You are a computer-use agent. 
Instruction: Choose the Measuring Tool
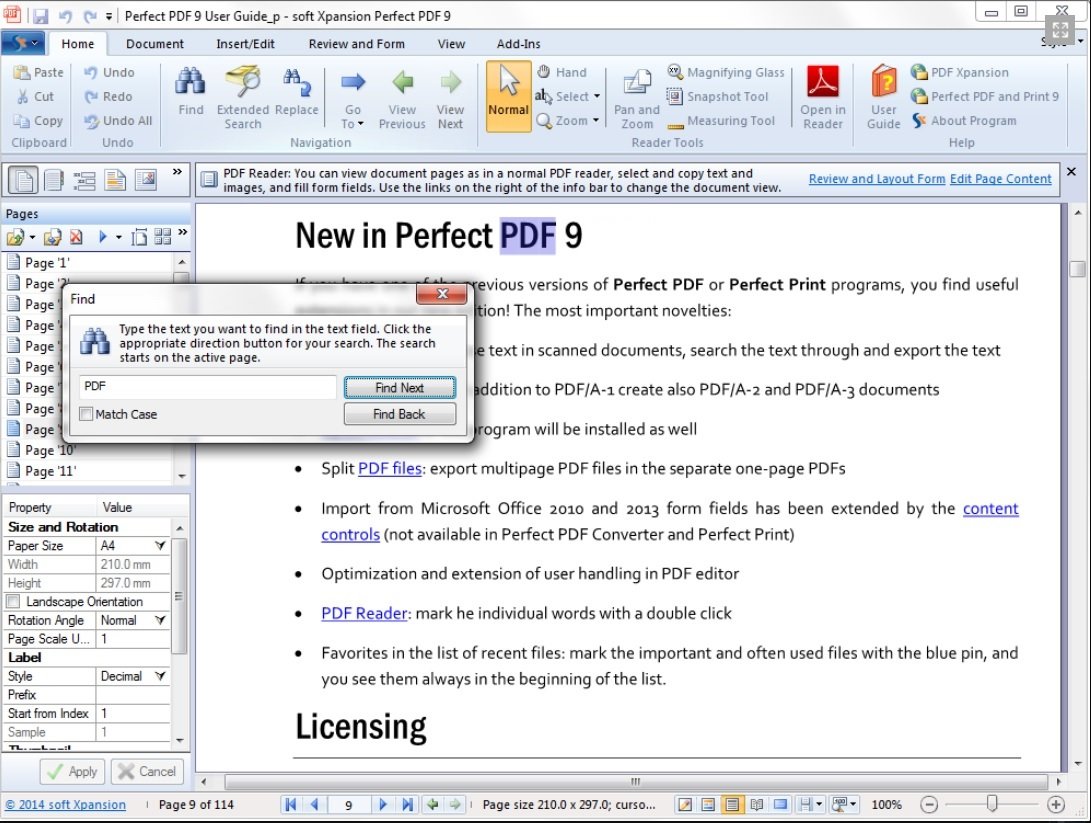tap(721, 121)
